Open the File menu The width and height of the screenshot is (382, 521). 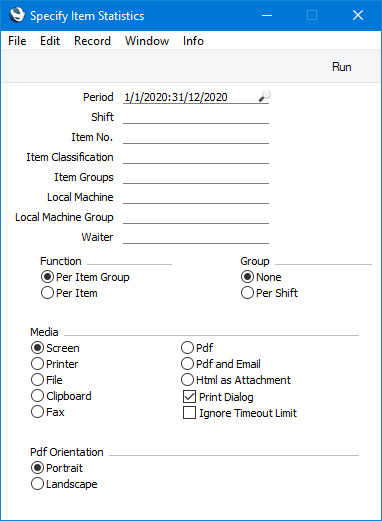17,41
